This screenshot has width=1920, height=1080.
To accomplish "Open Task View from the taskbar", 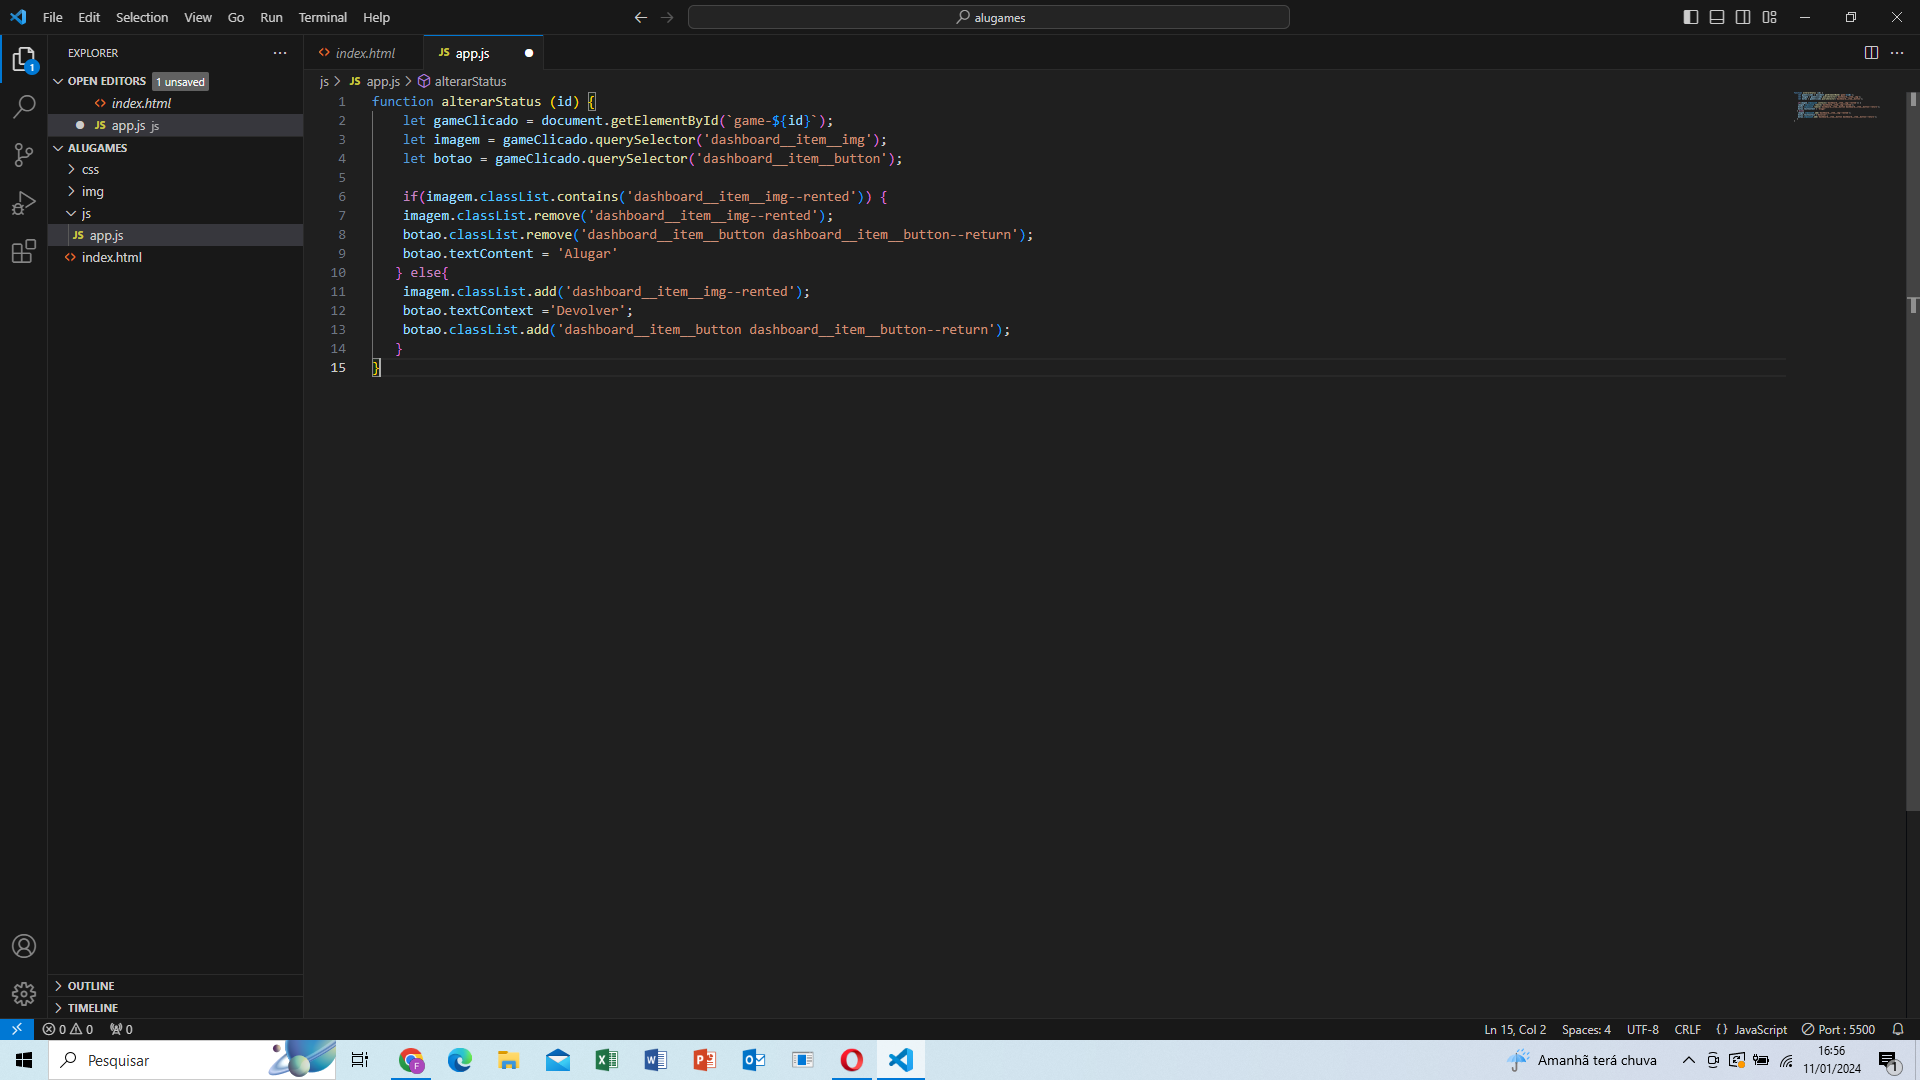I will [x=360, y=1060].
